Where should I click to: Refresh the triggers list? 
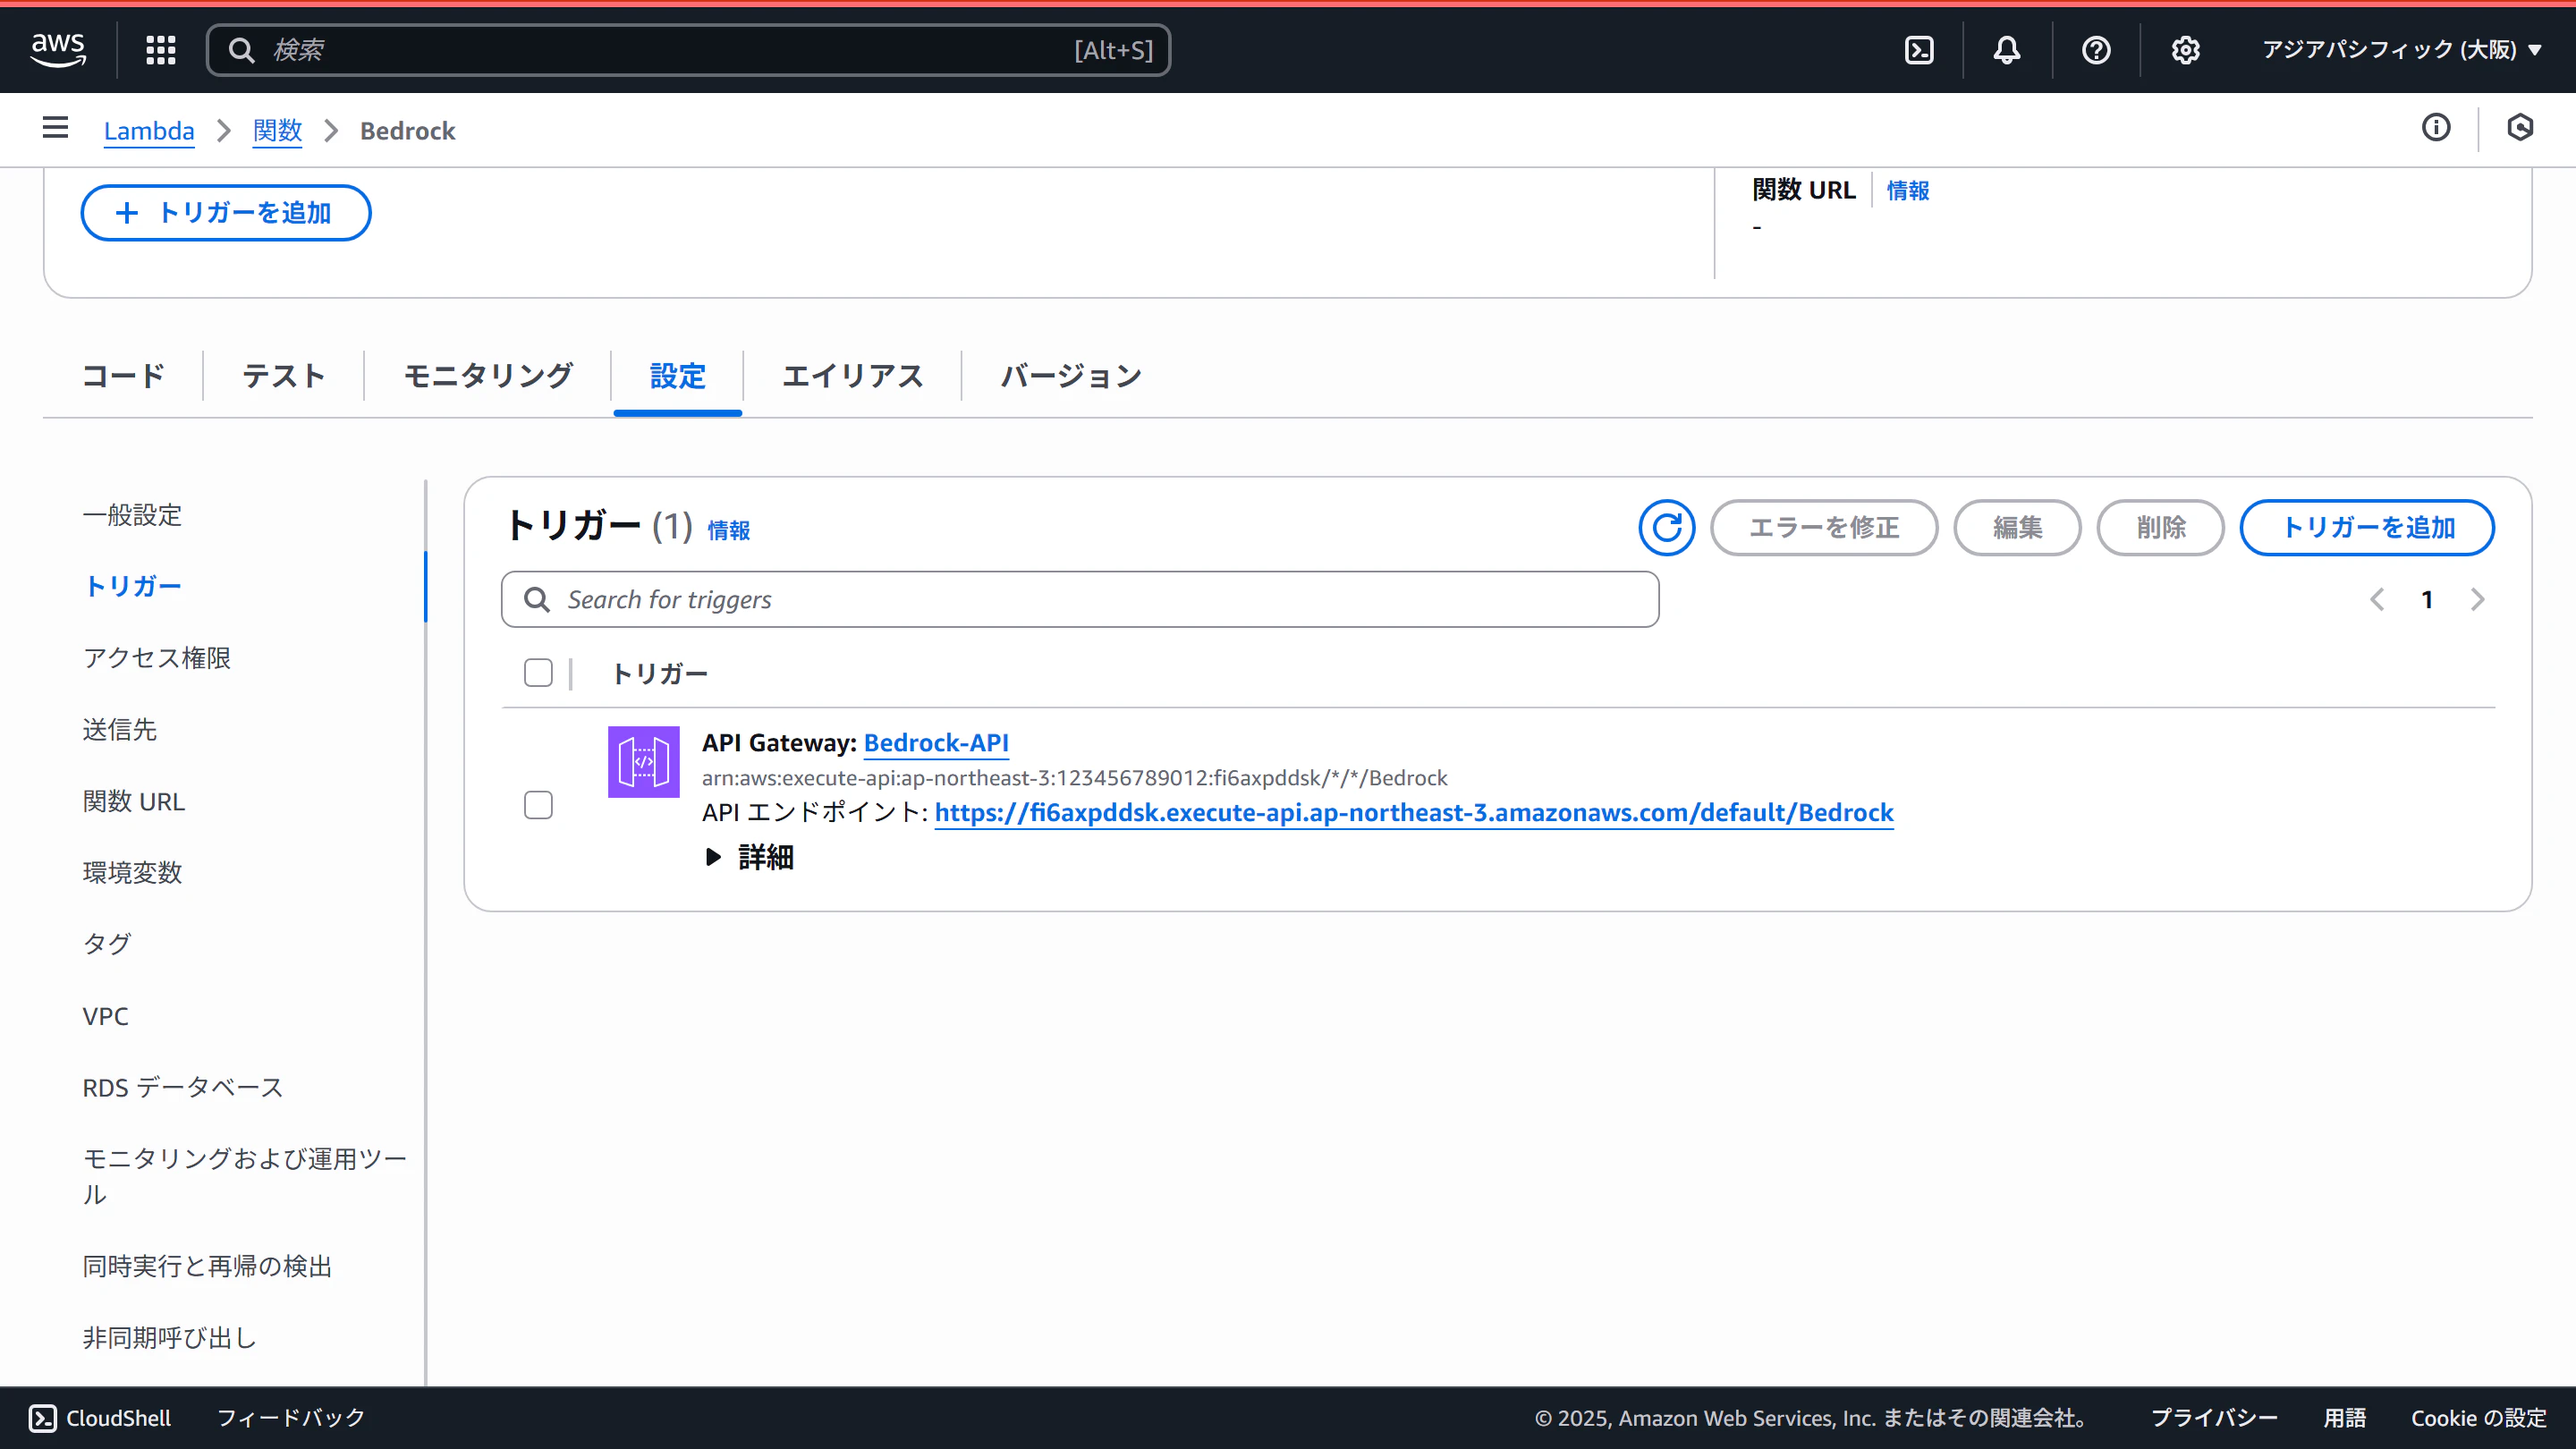pyautogui.click(x=1666, y=527)
